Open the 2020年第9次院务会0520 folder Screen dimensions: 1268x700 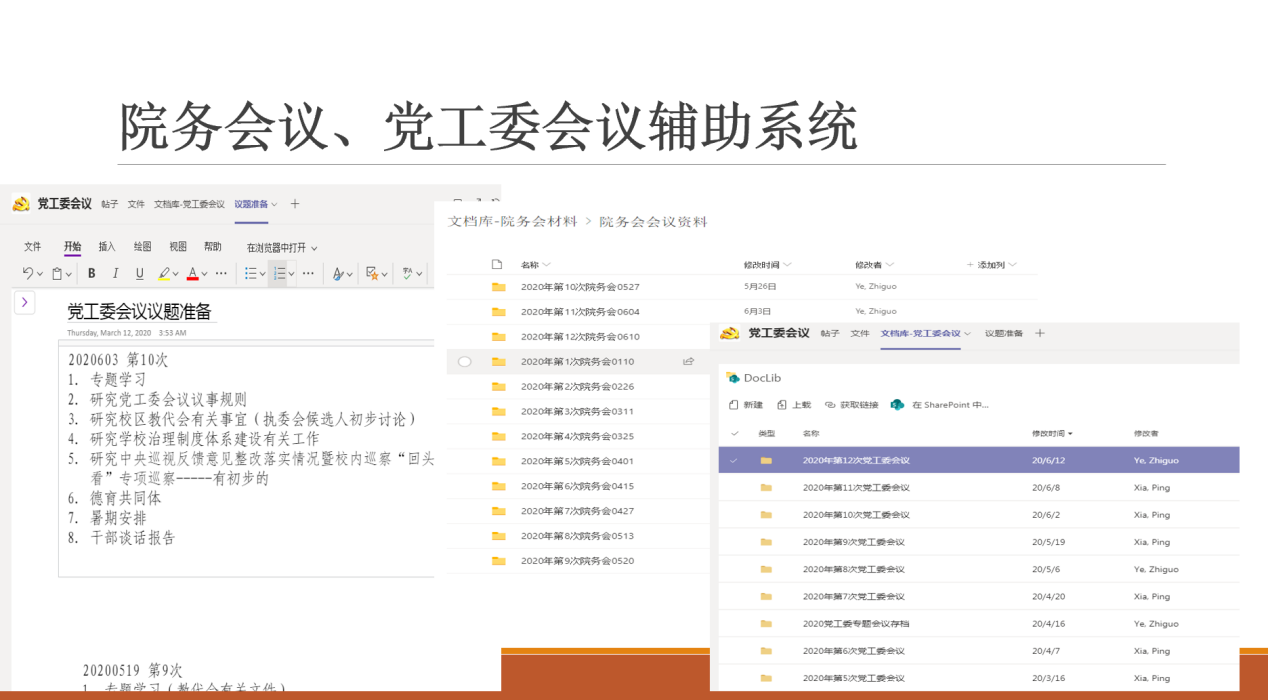click(577, 561)
